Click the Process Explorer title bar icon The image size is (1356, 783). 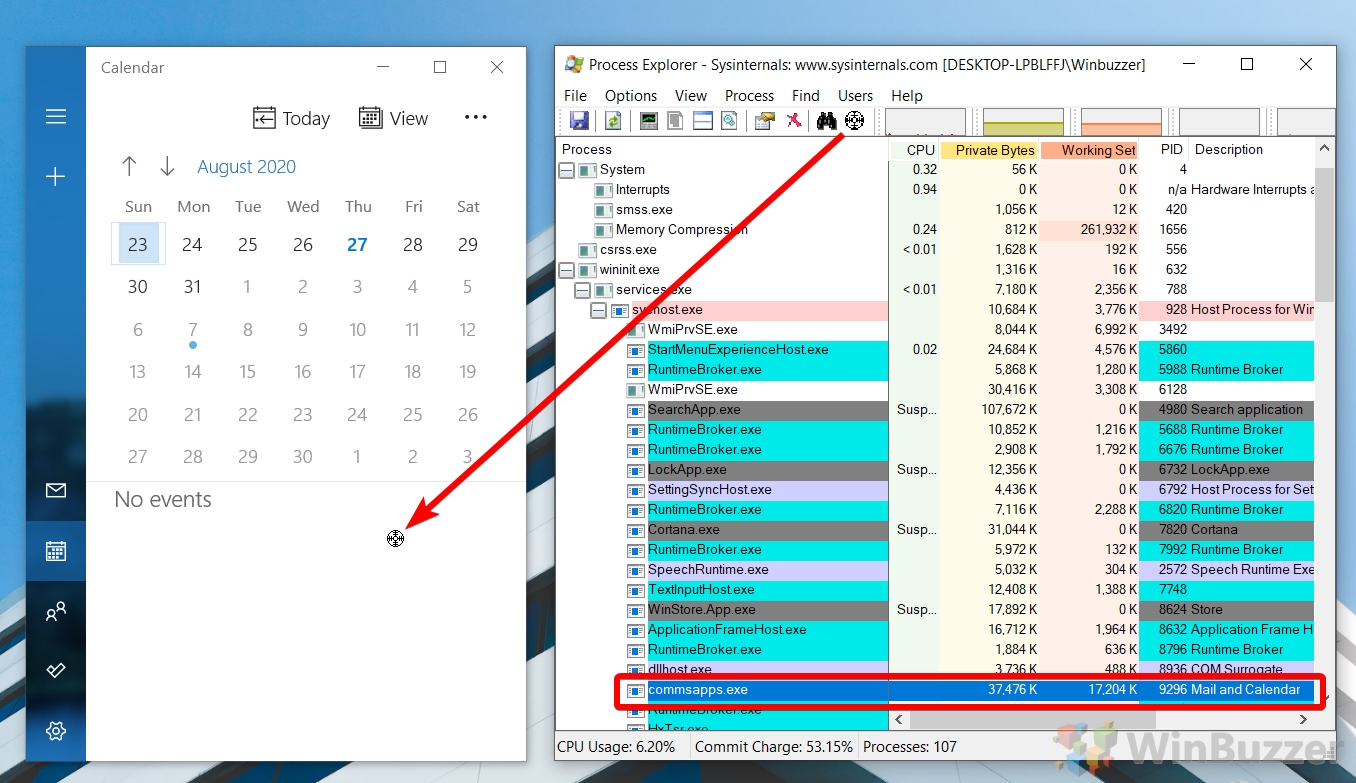[x=574, y=64]
